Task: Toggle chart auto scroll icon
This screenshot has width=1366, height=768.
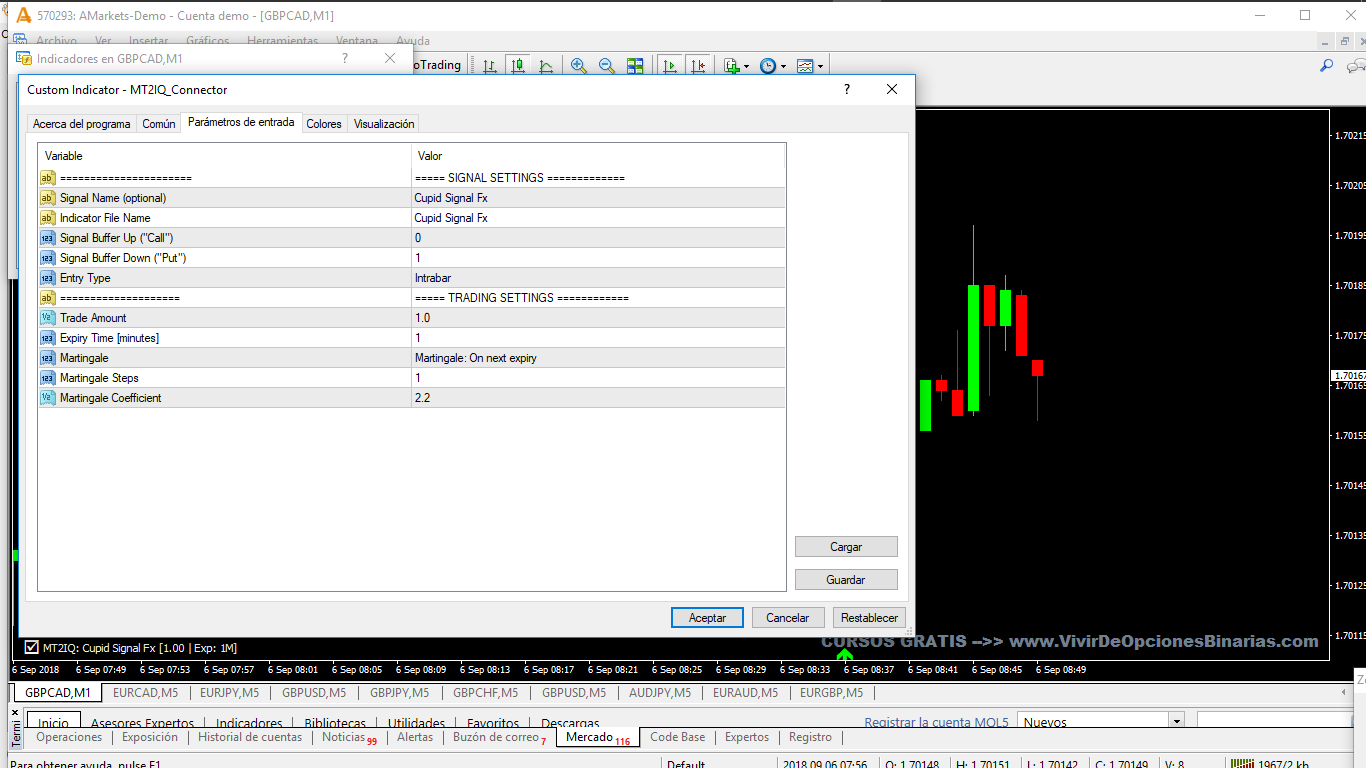Action: point(669,66)
